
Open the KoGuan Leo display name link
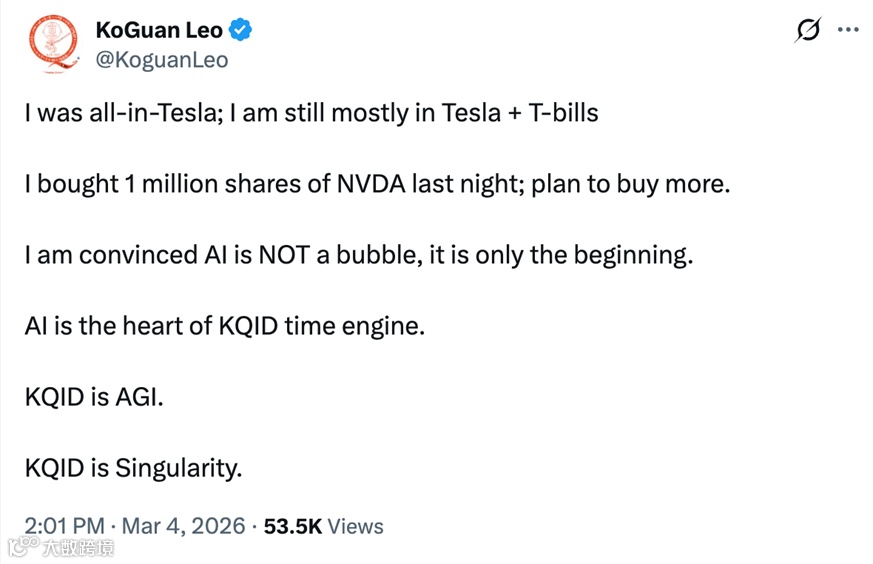[x=159, y=31]
